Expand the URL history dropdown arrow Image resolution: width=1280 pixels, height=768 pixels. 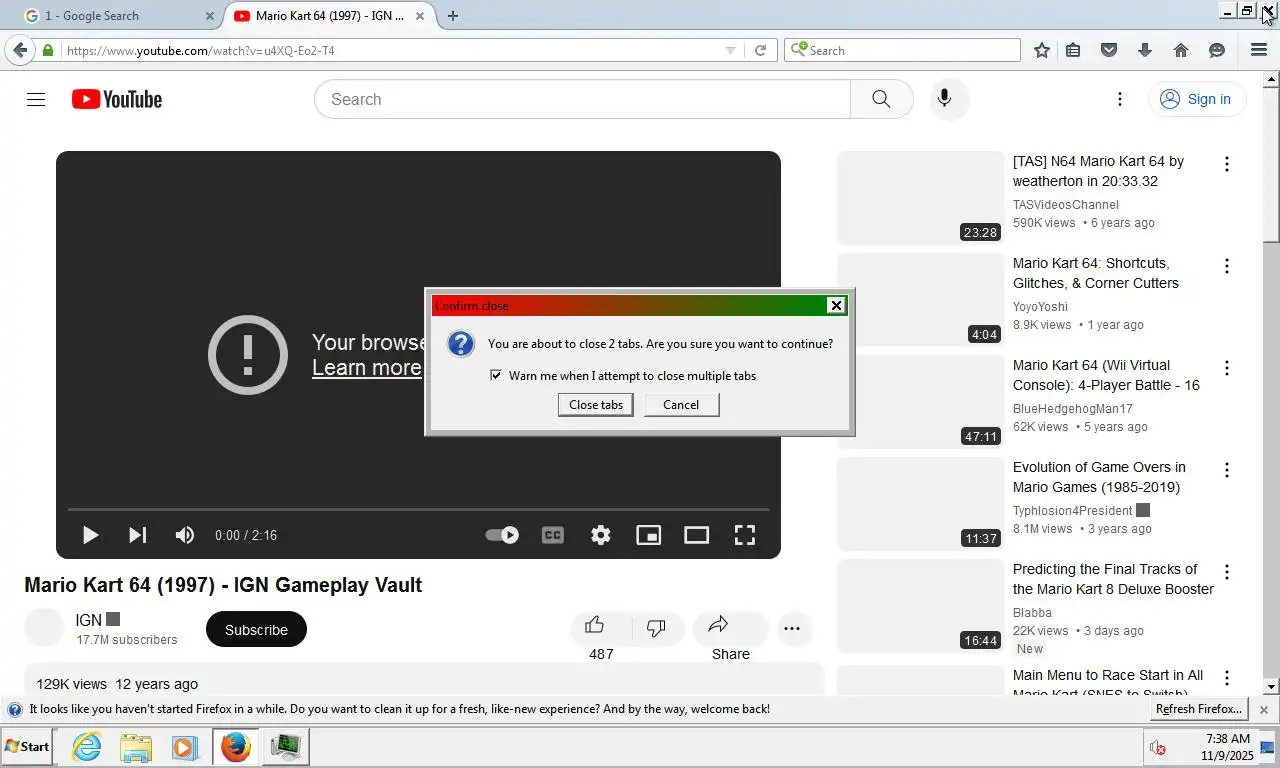730,50
